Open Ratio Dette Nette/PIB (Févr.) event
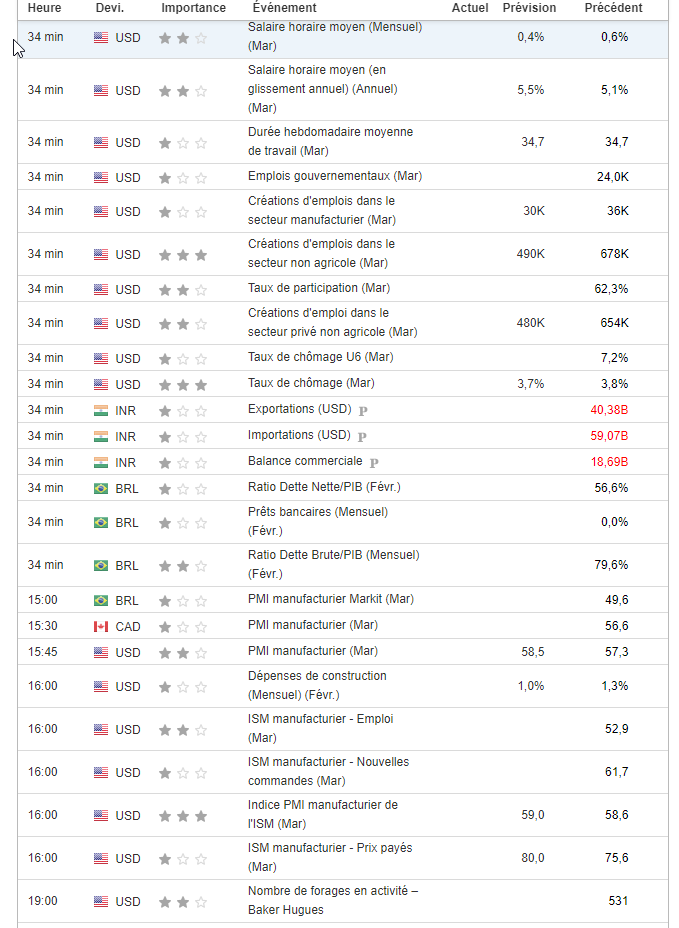 coord(323,487)
